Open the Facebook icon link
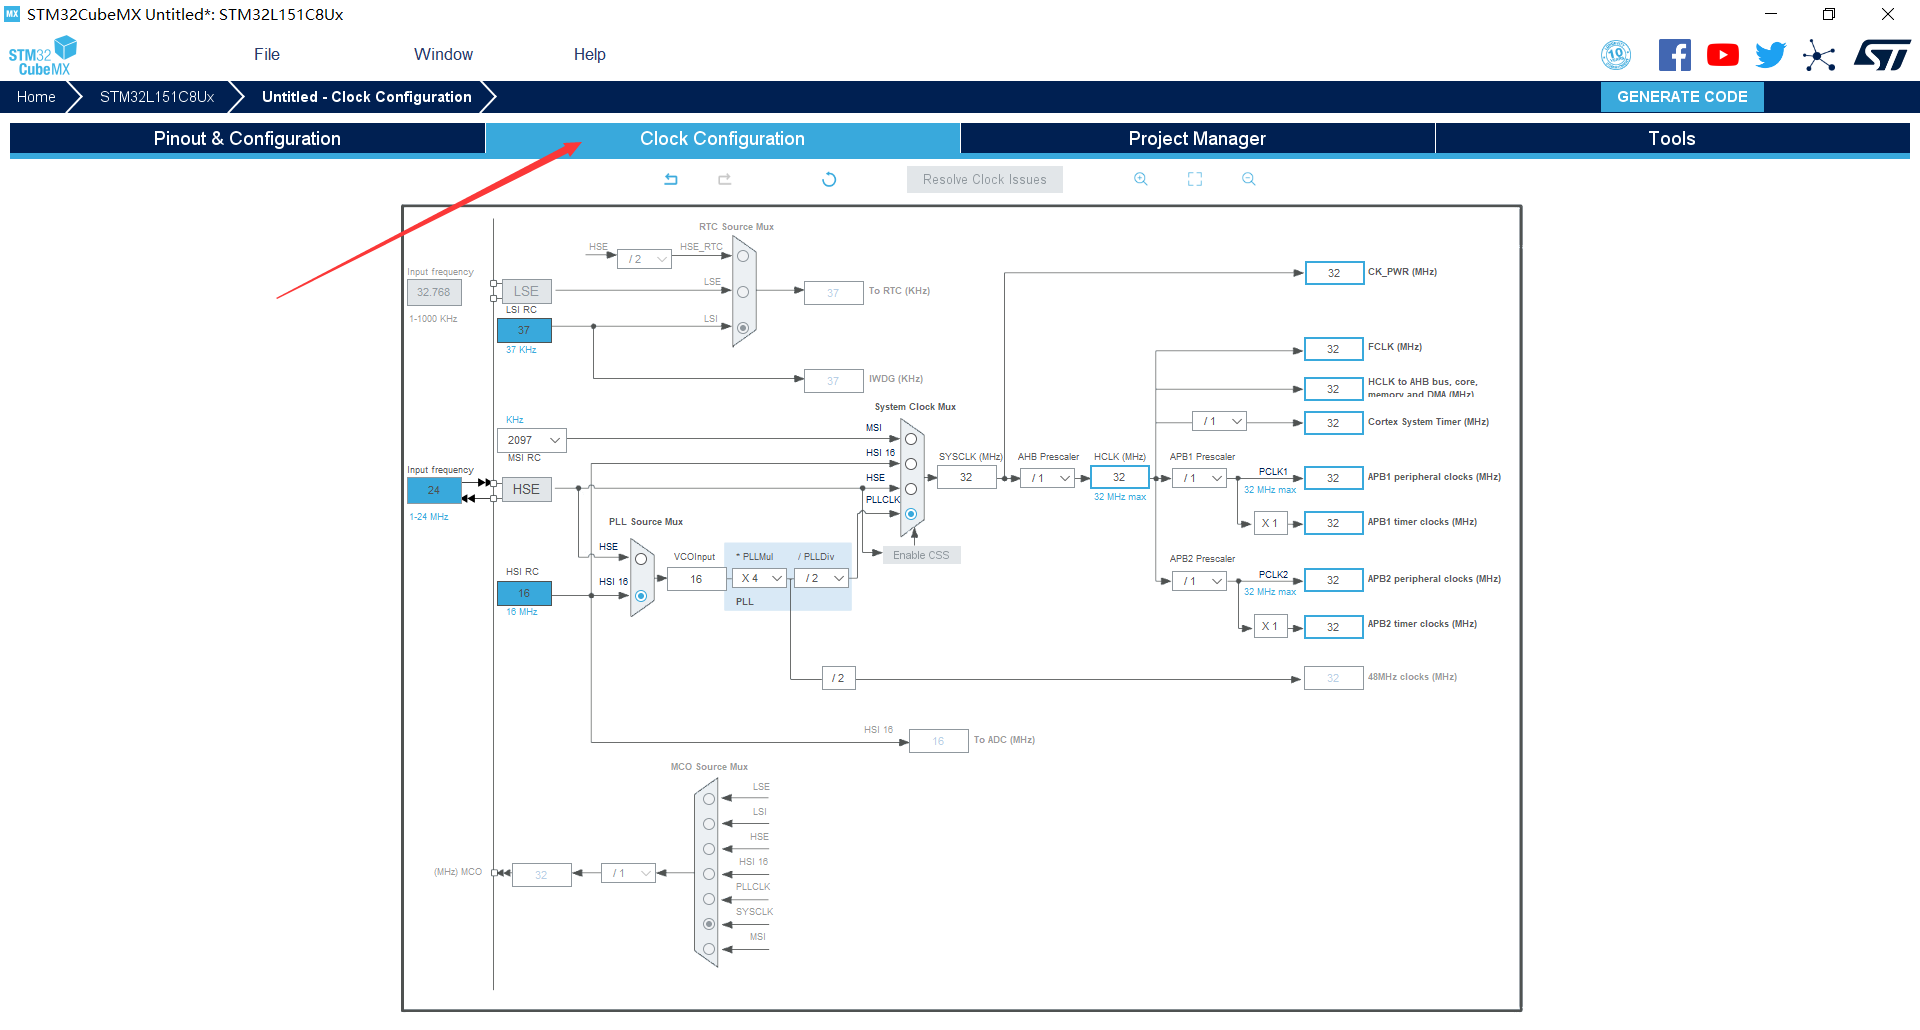Viewport: 1920px width, 1030px height. [1674, 55]
